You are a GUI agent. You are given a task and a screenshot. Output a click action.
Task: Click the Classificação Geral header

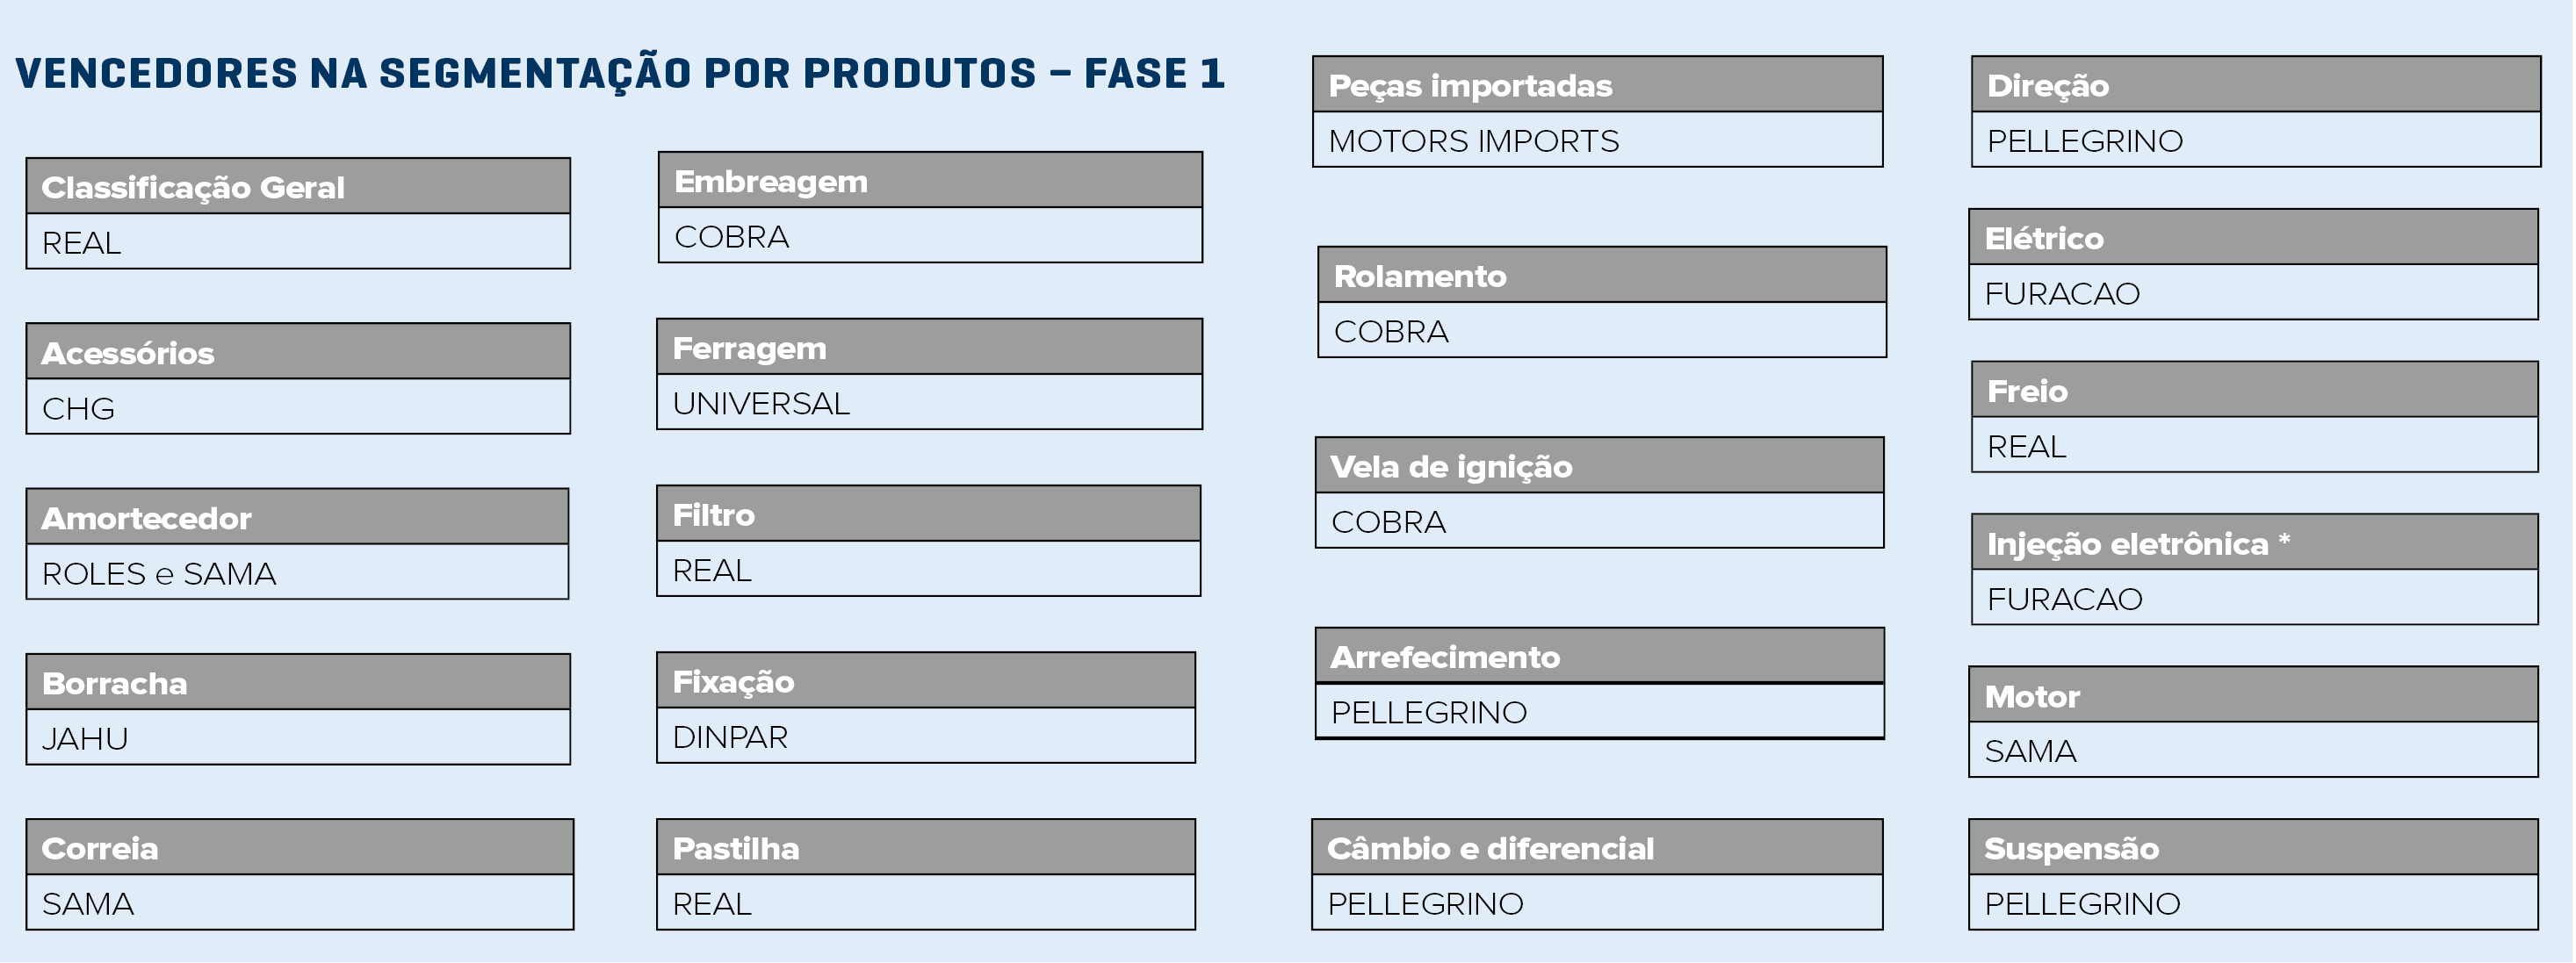point(298,187)
